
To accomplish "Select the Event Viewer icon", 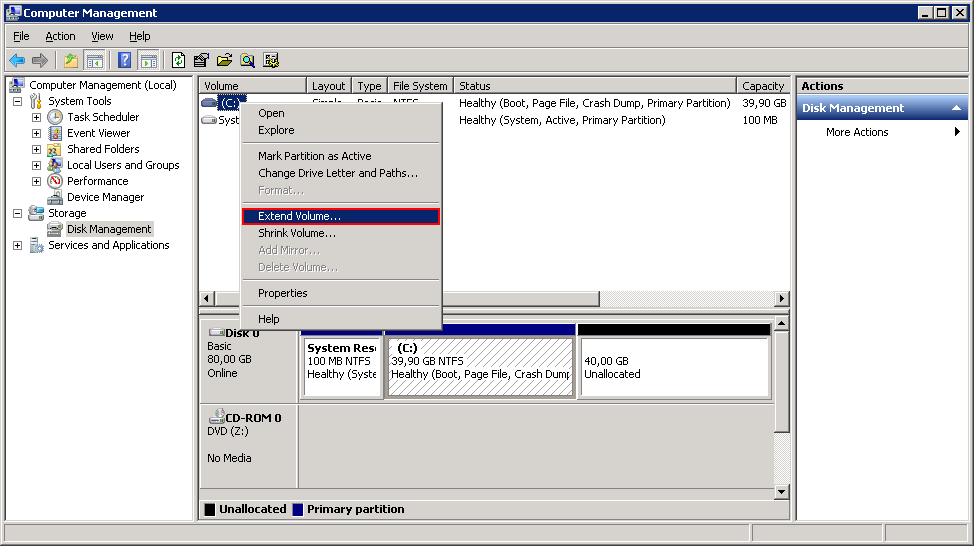I will pos(55,133).
